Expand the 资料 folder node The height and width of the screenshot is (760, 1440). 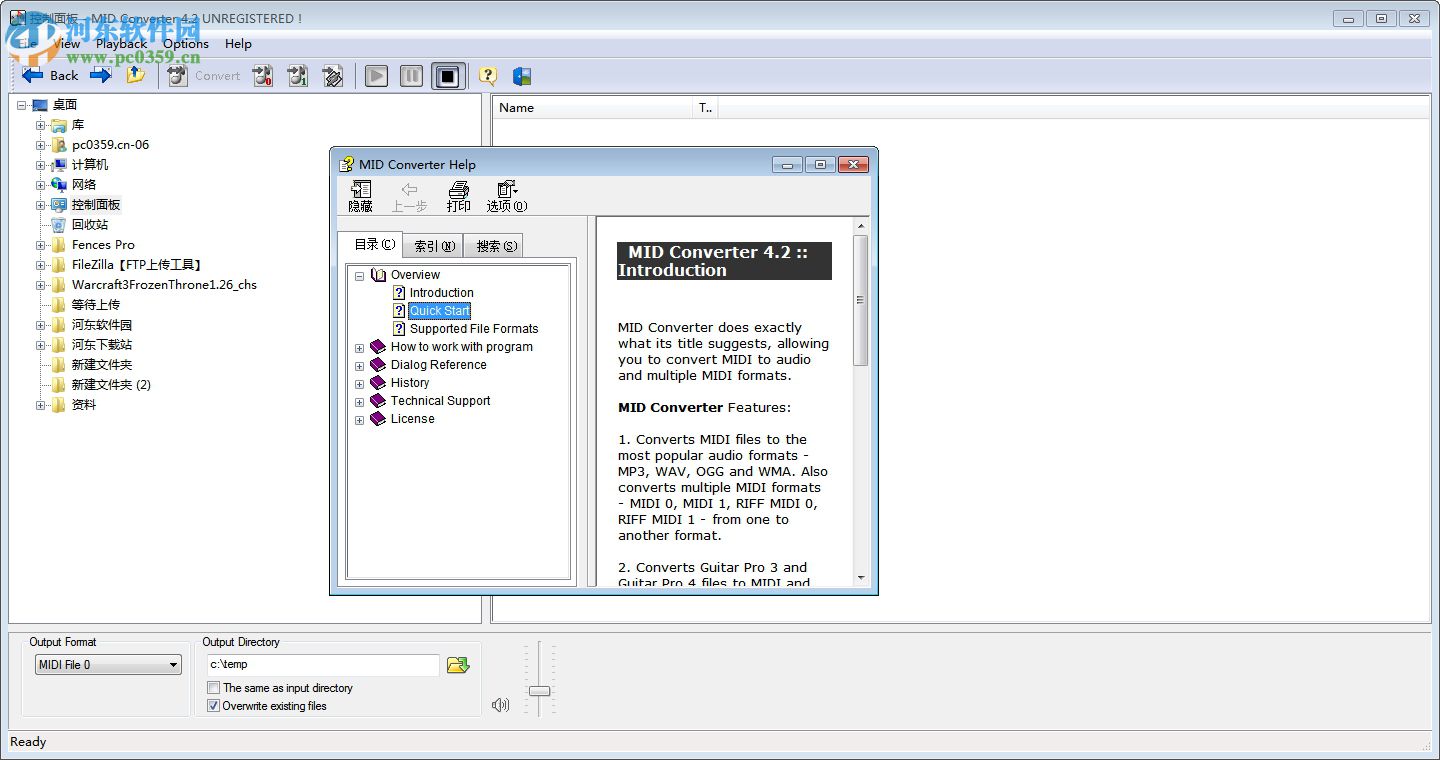coord(41,405)
